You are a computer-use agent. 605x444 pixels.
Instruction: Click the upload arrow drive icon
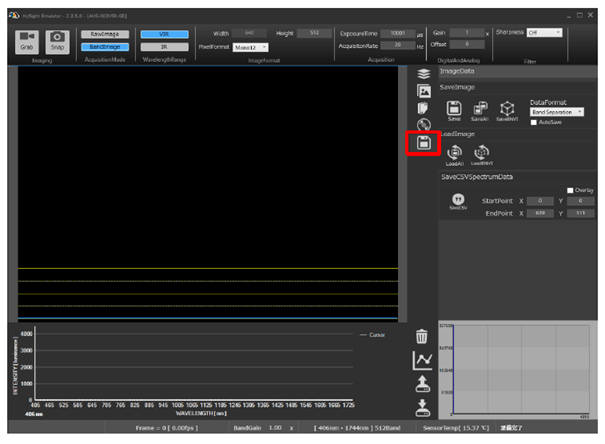click(422, 384)
